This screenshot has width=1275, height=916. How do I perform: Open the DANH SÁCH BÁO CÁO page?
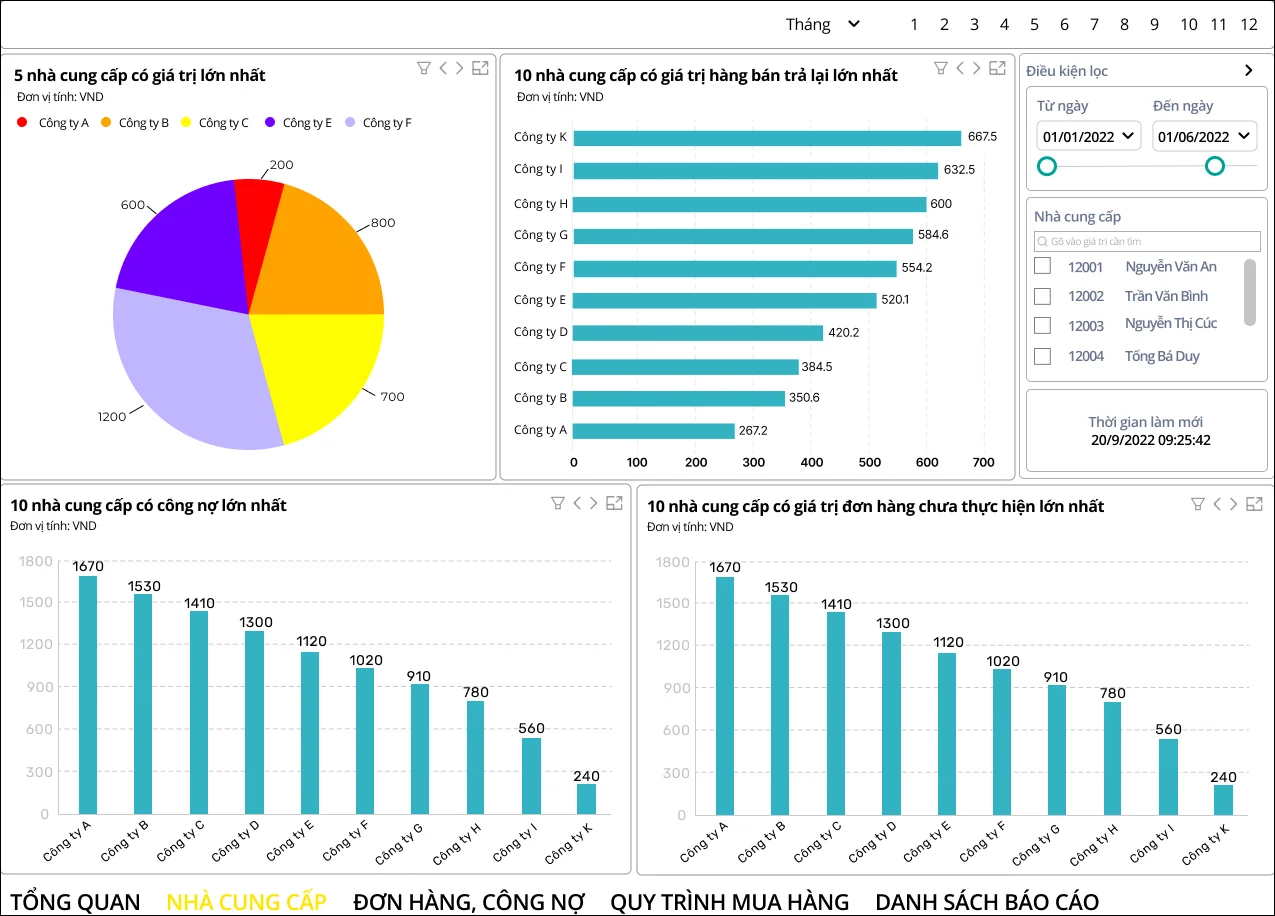coord(986,901)
